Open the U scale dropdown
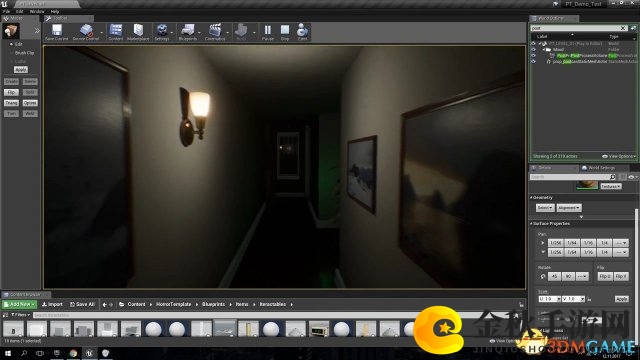 (559, 299)
